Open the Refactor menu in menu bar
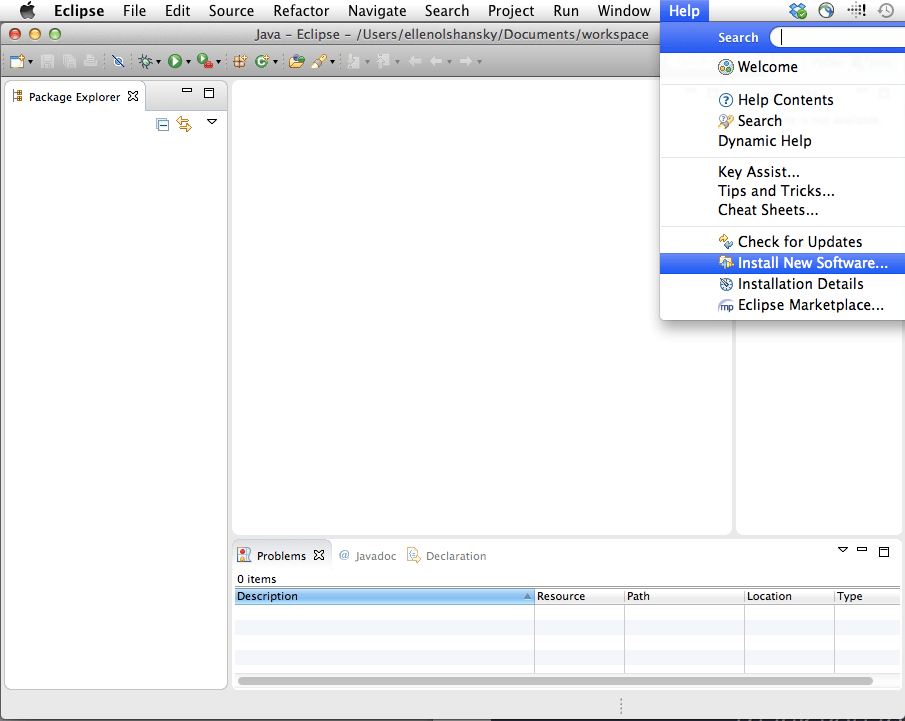Image resolution: width=905 pixels, height=721 pixels. [x=301, y=11]
